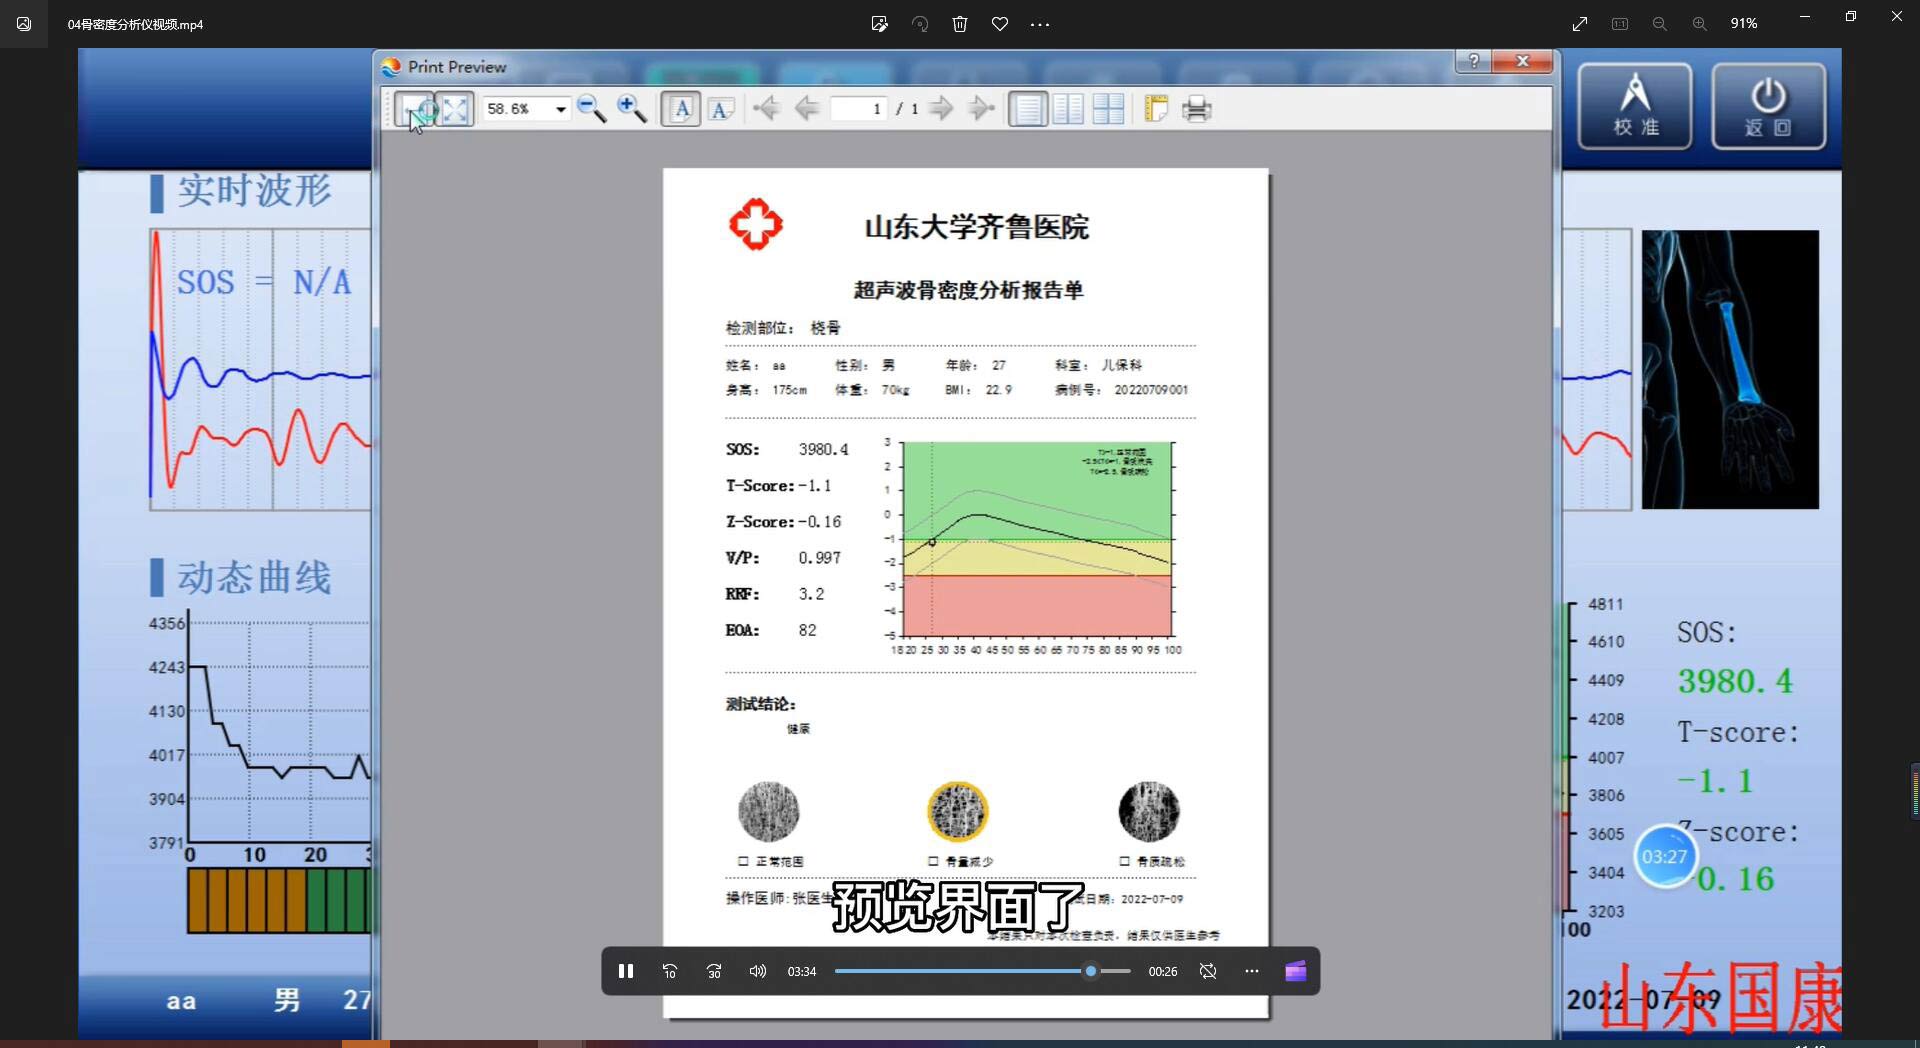Screen dimensions: 1920x1048
Task: Click the zoom out icon in Photos top bar
Action: pos(1660,24)
